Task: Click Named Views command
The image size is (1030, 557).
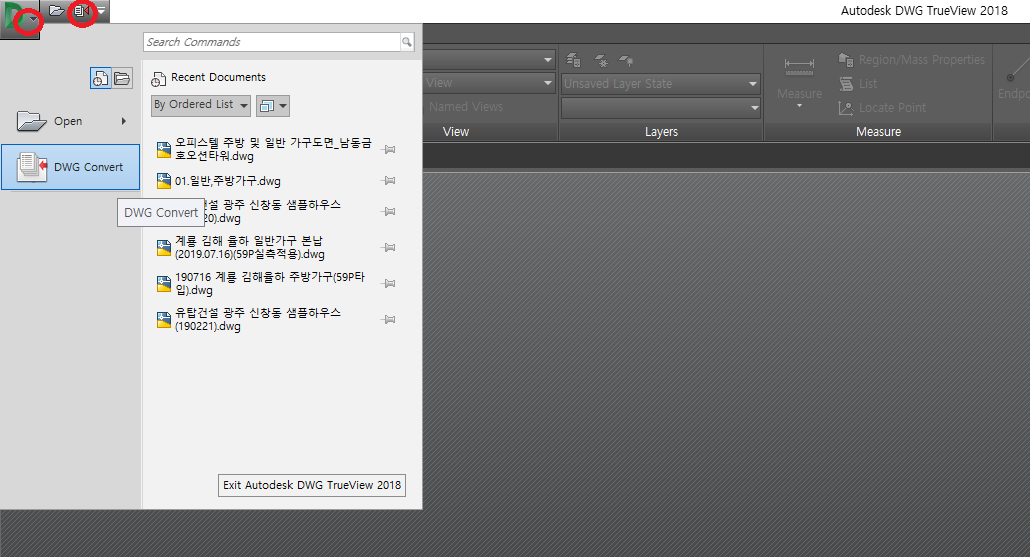Action: pyautogui.click(x=466, y=106)
